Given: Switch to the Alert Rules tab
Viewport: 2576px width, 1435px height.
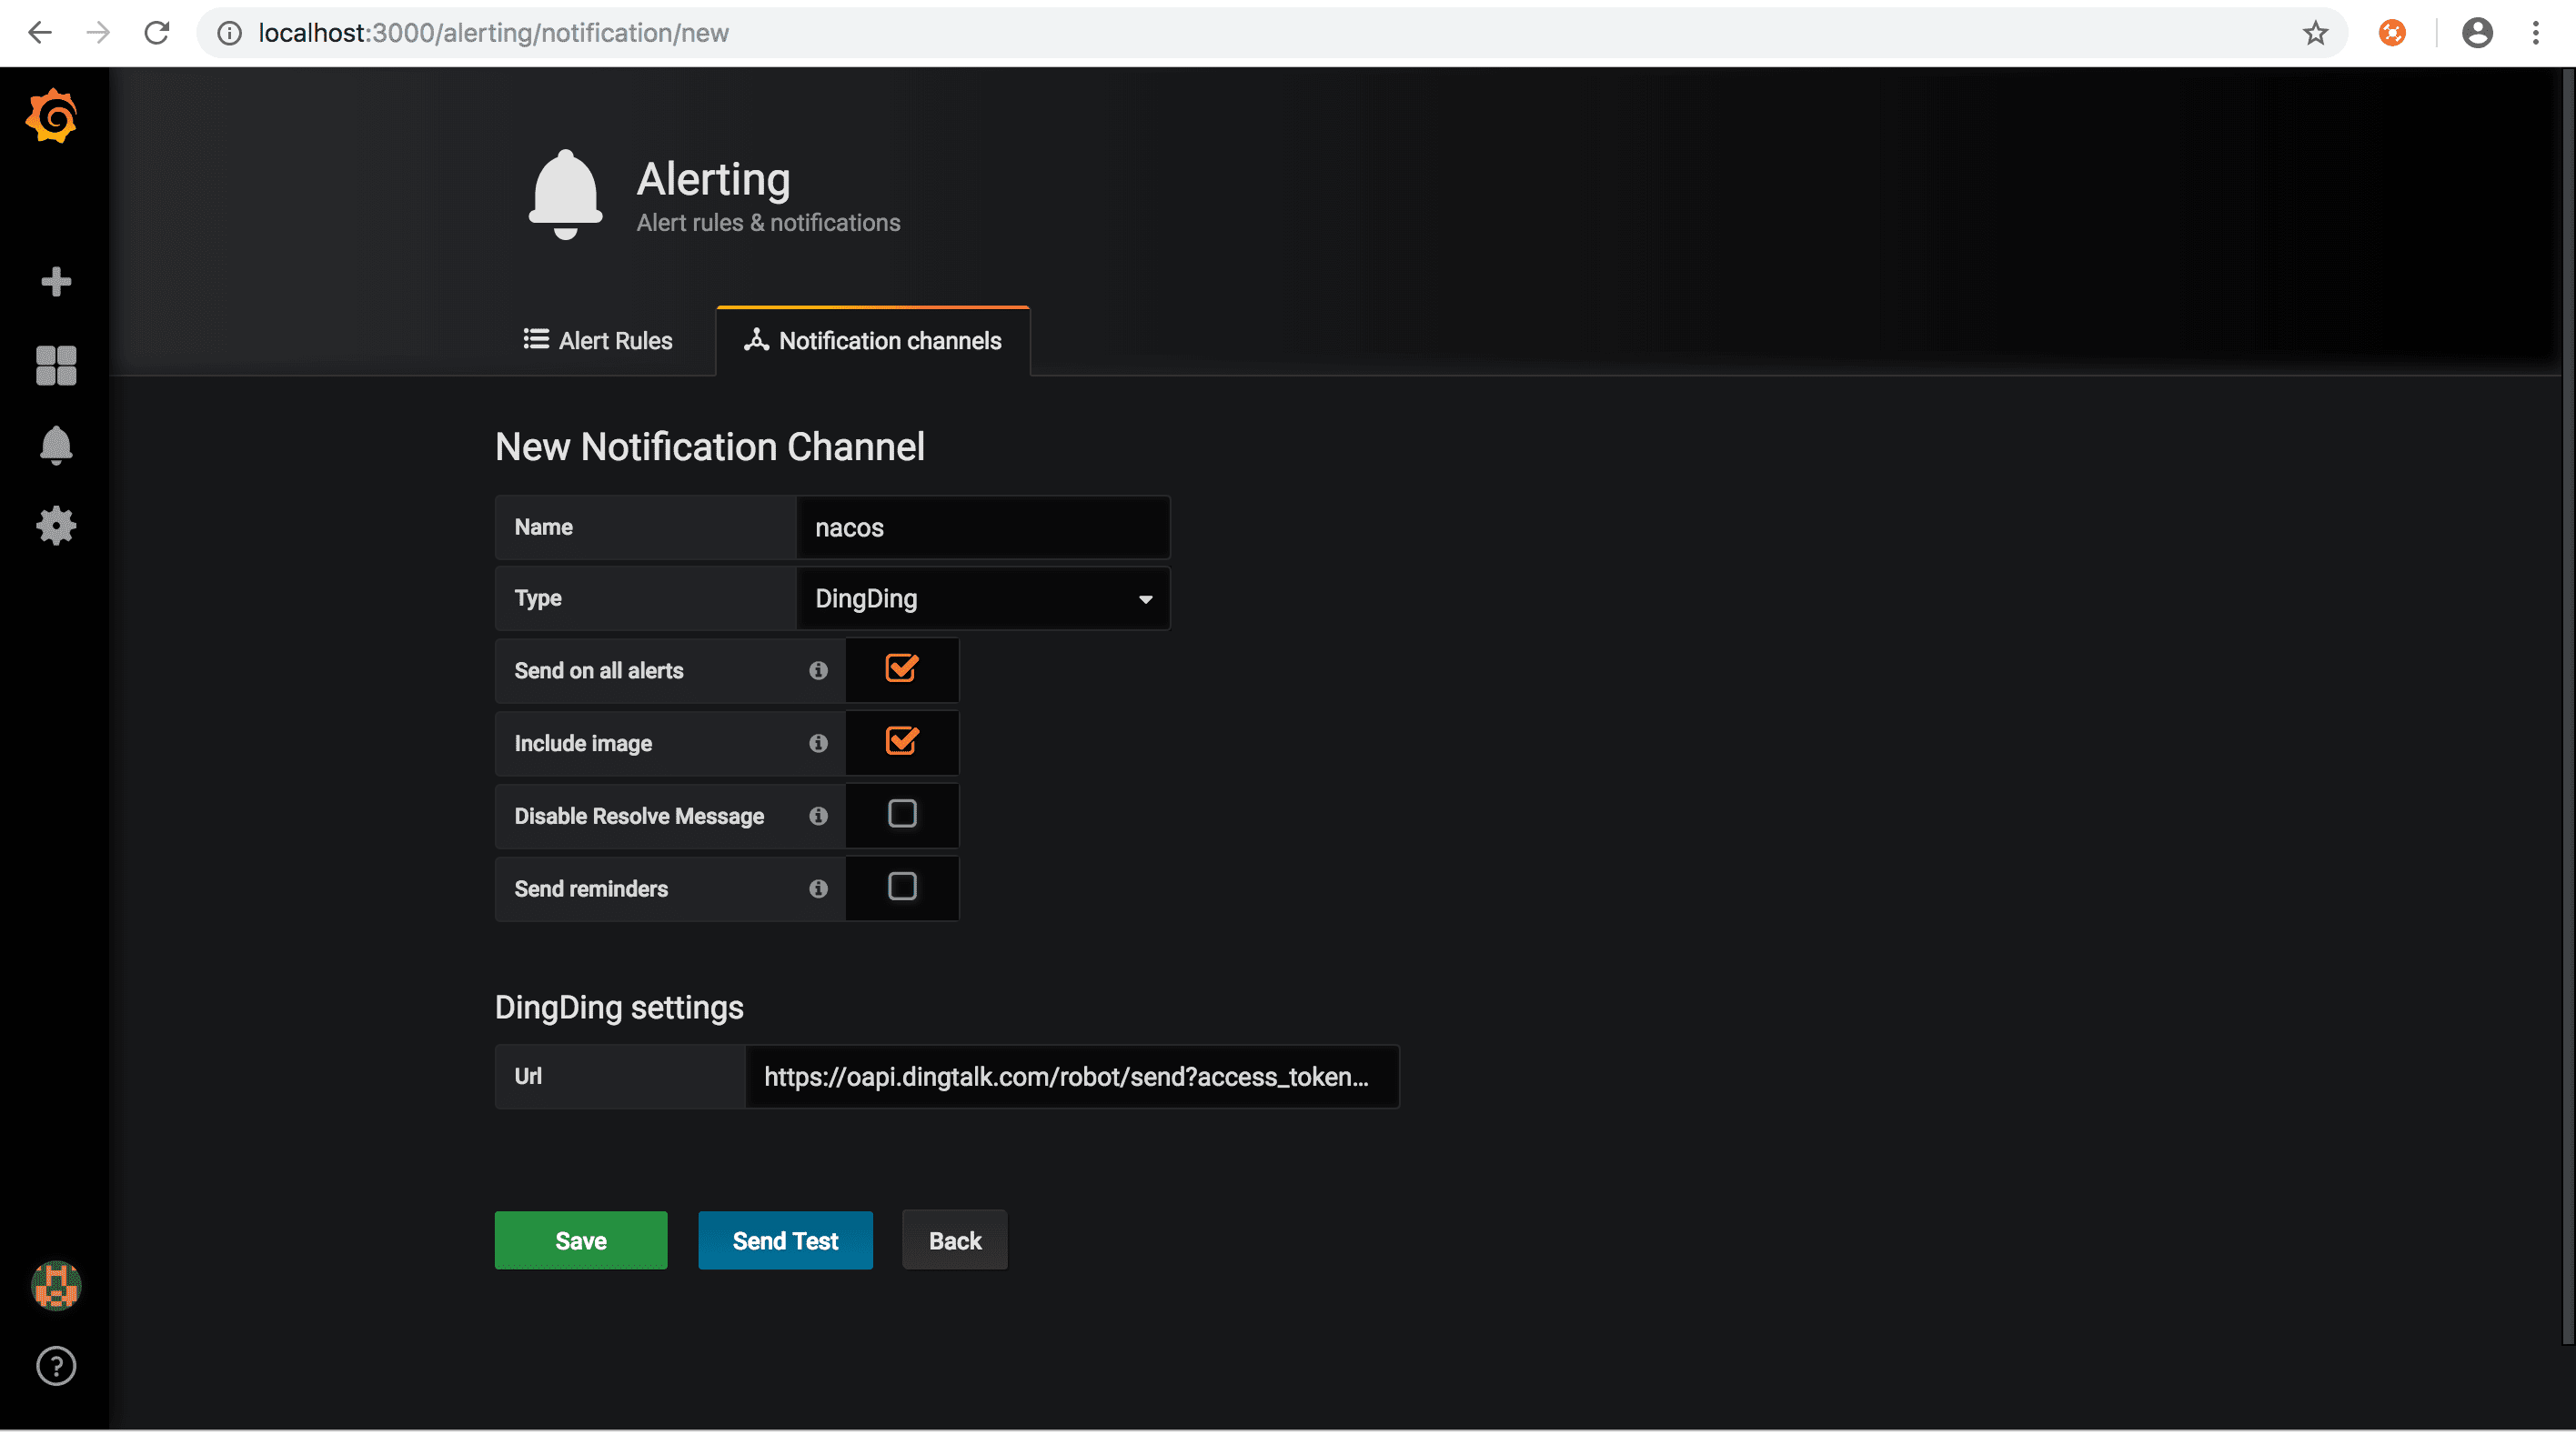Looking at the screenshot, I should tap(598, 341).
